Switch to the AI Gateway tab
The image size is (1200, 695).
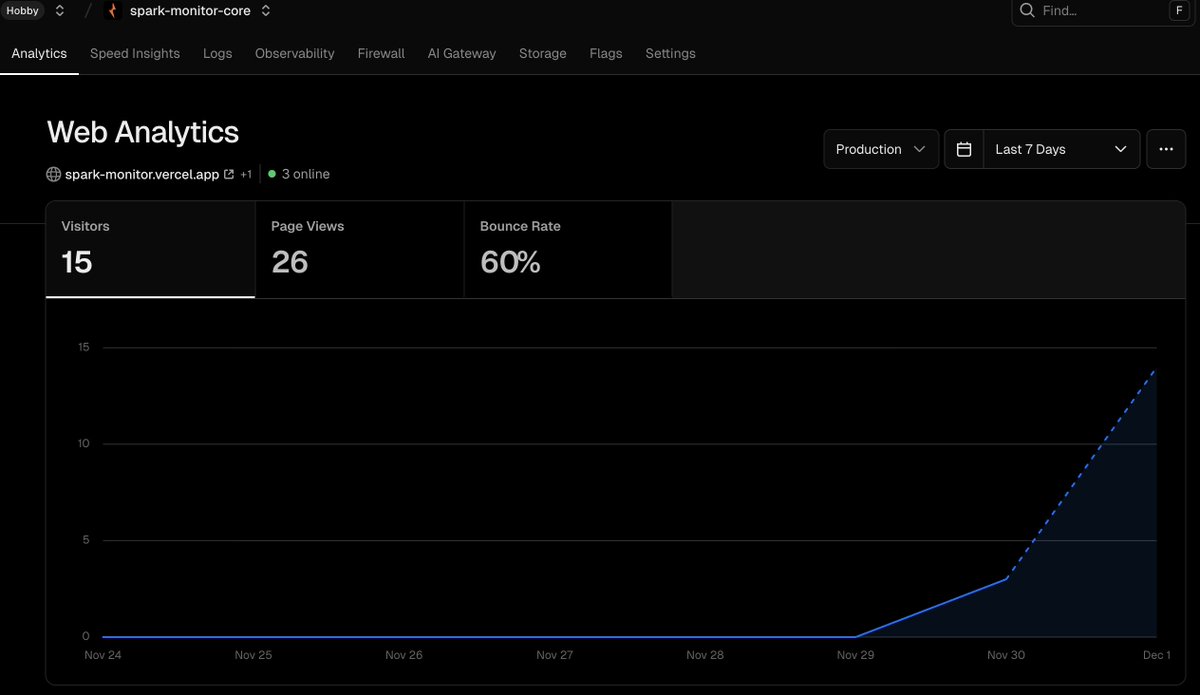point(462,53)
